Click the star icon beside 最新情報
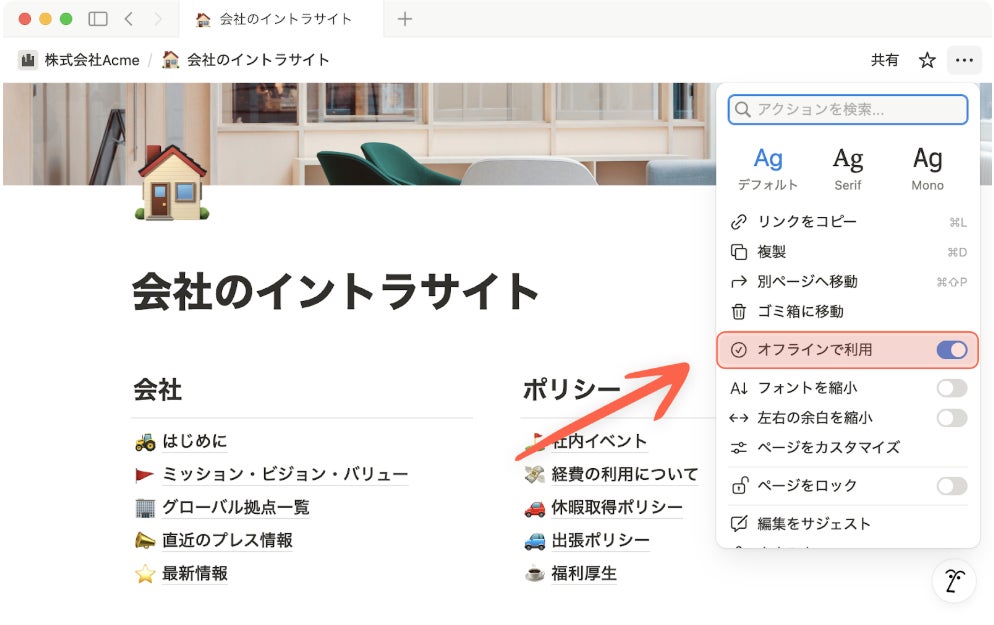 point(145,574)
